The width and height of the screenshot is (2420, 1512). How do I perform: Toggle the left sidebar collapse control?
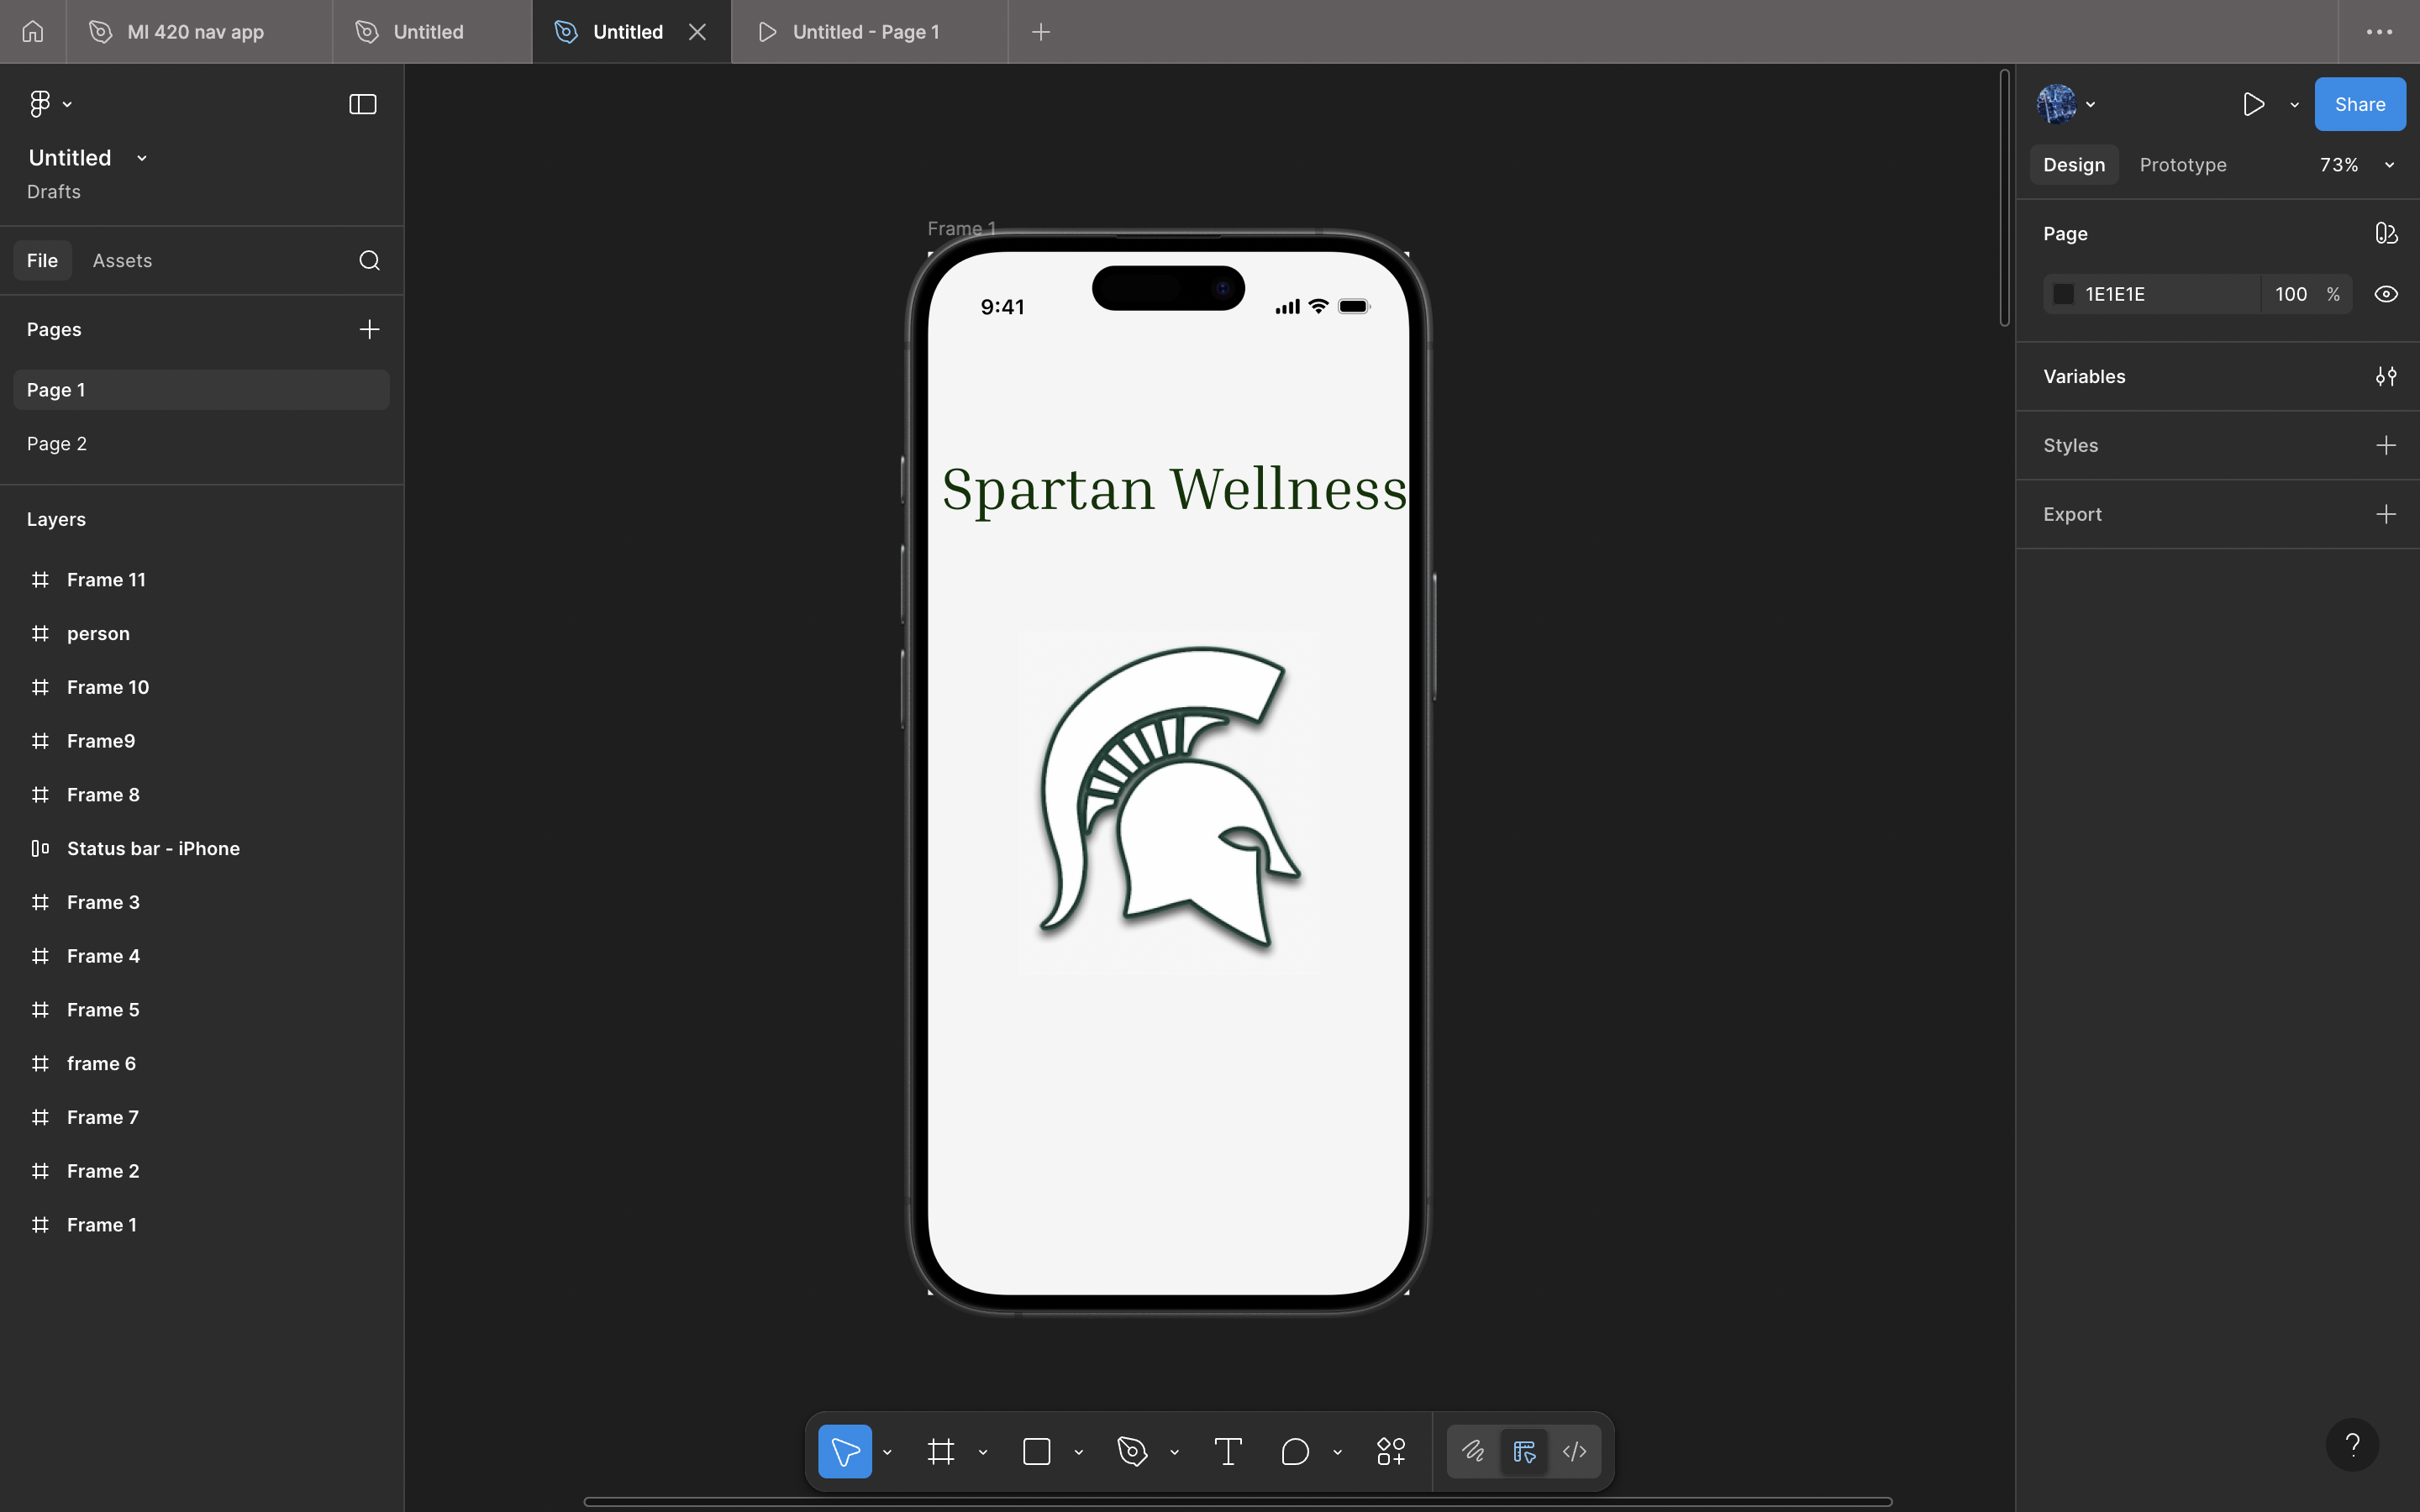361,104
